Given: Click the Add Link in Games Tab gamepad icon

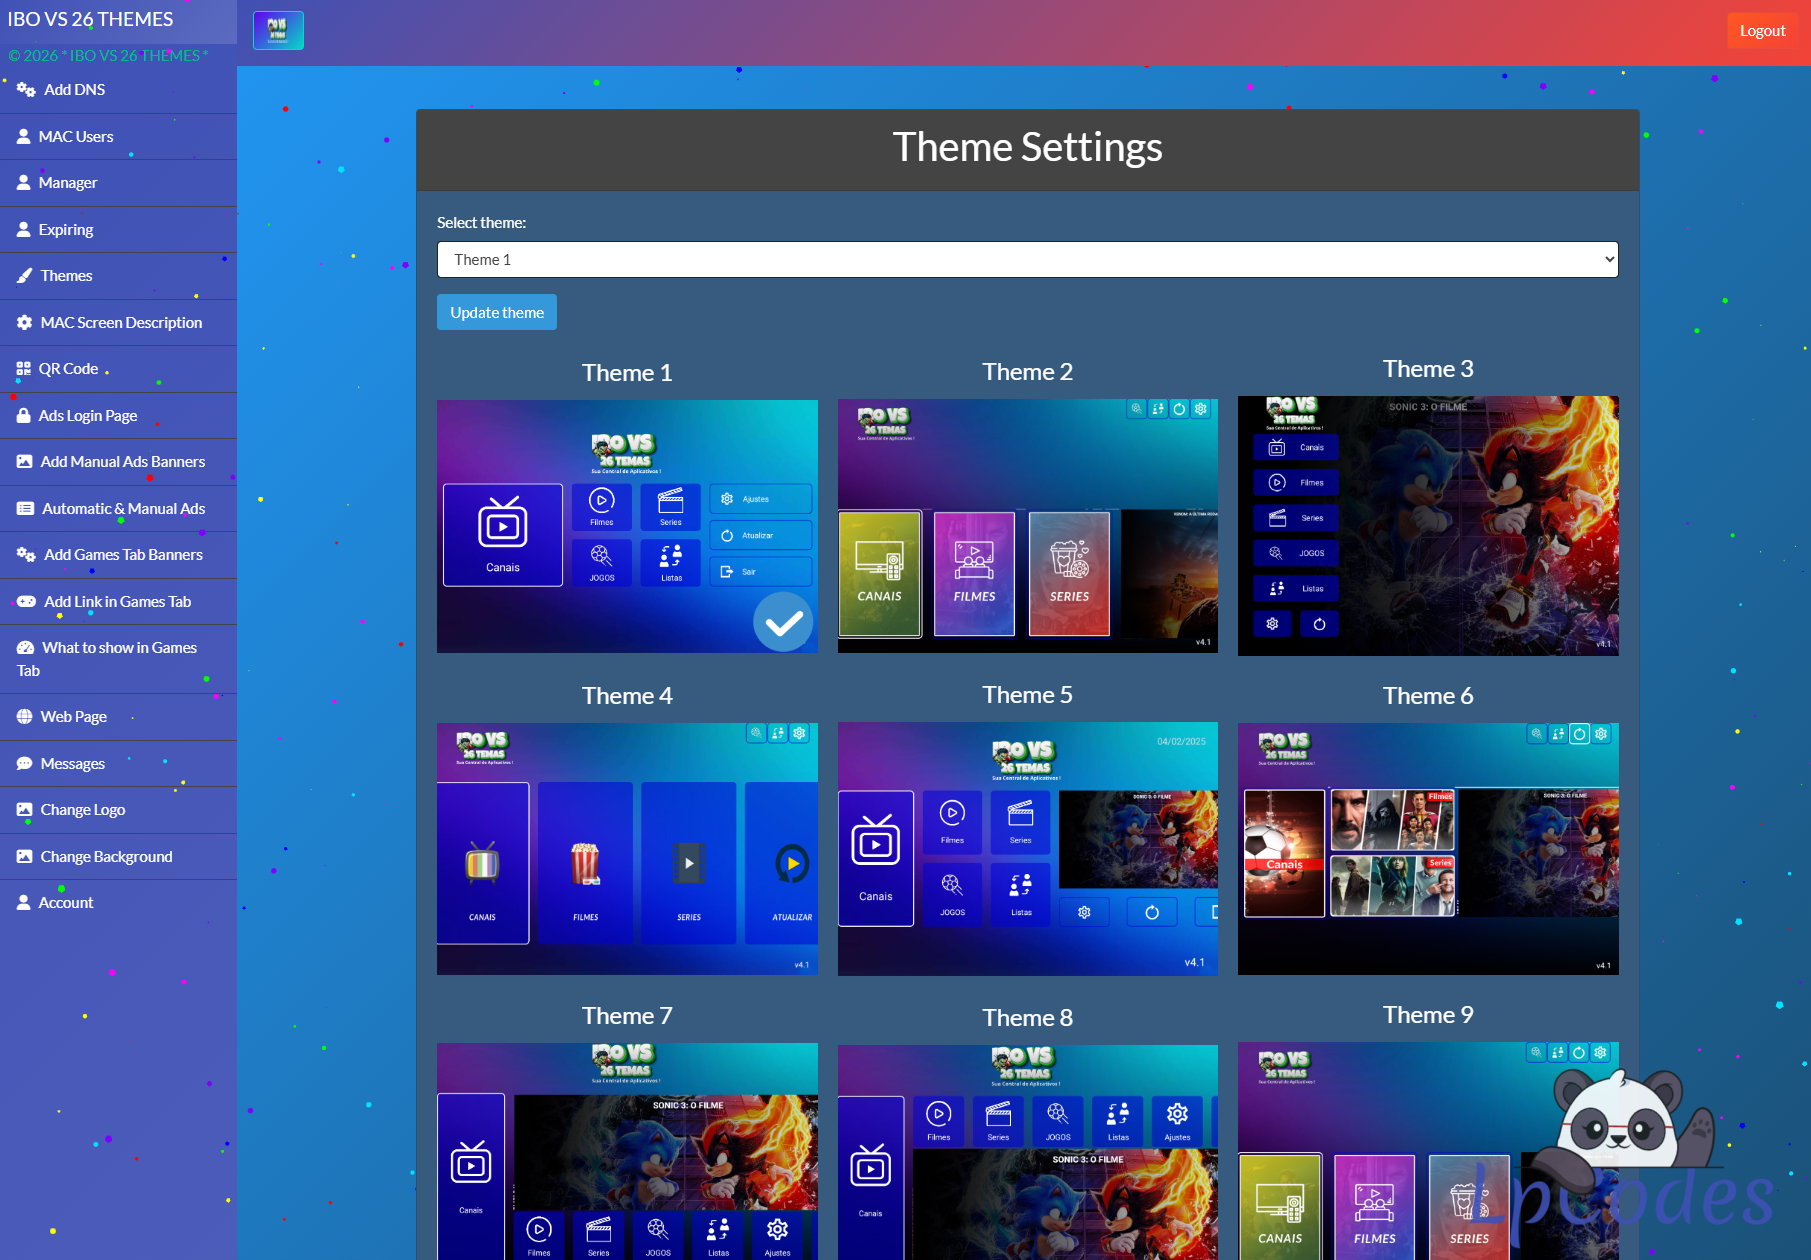Looking at the screenshot, I should pyautogui.click(x=26, y=602).
